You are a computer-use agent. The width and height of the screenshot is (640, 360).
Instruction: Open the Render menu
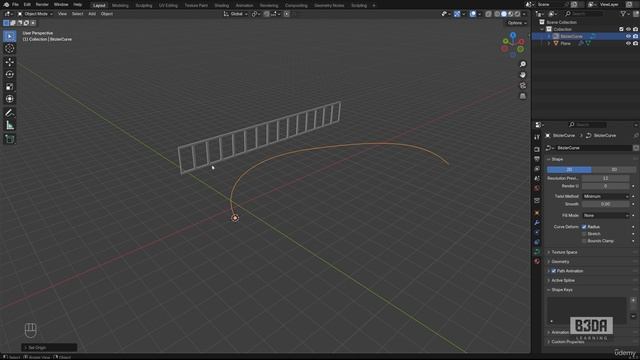42,4
